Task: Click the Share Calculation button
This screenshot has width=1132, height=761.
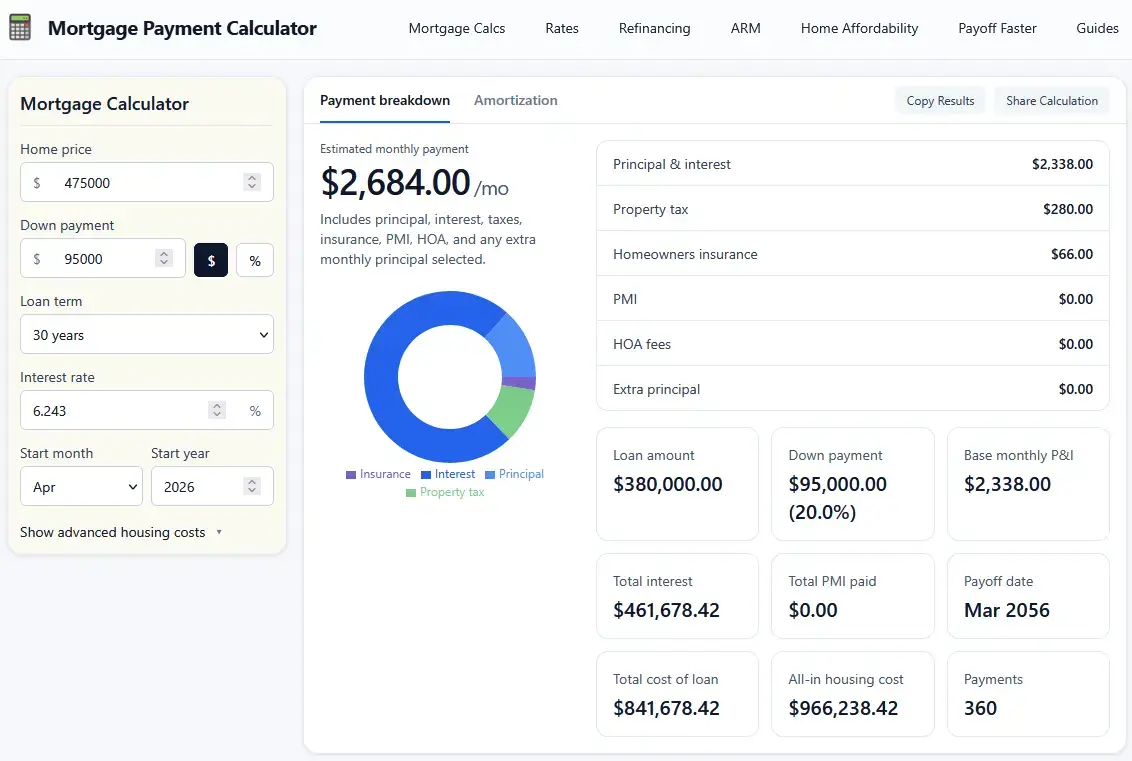Action: [1051, 100]
